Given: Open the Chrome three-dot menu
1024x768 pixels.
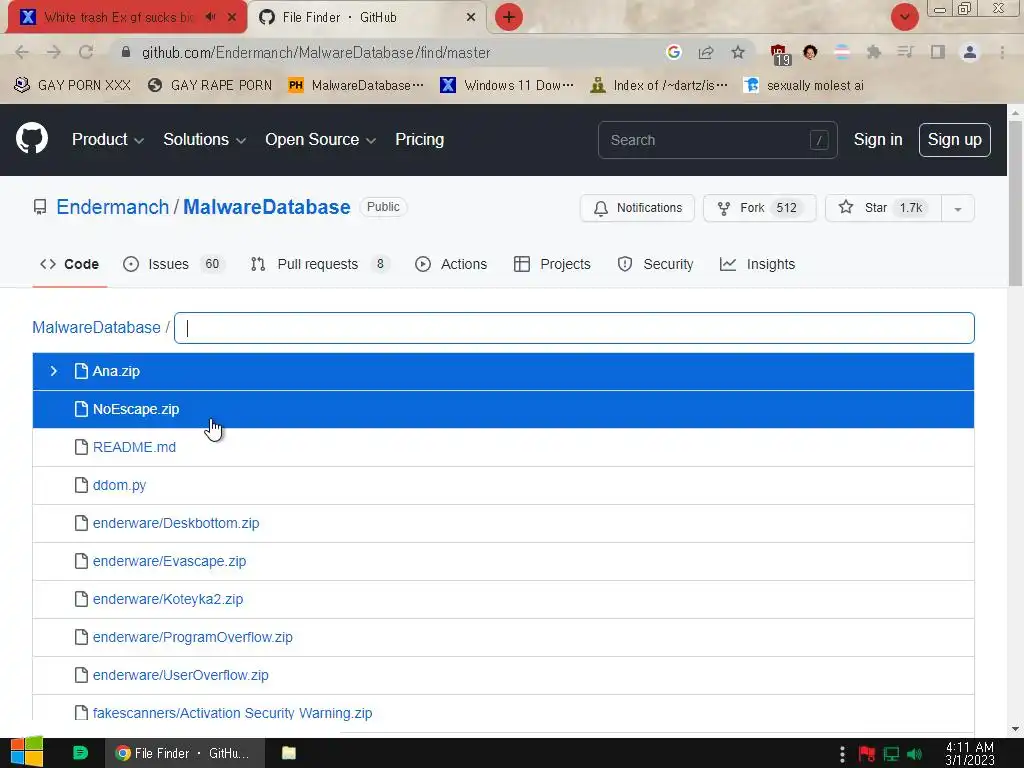Looking at the screenshot, I should tap(1002, 52).
